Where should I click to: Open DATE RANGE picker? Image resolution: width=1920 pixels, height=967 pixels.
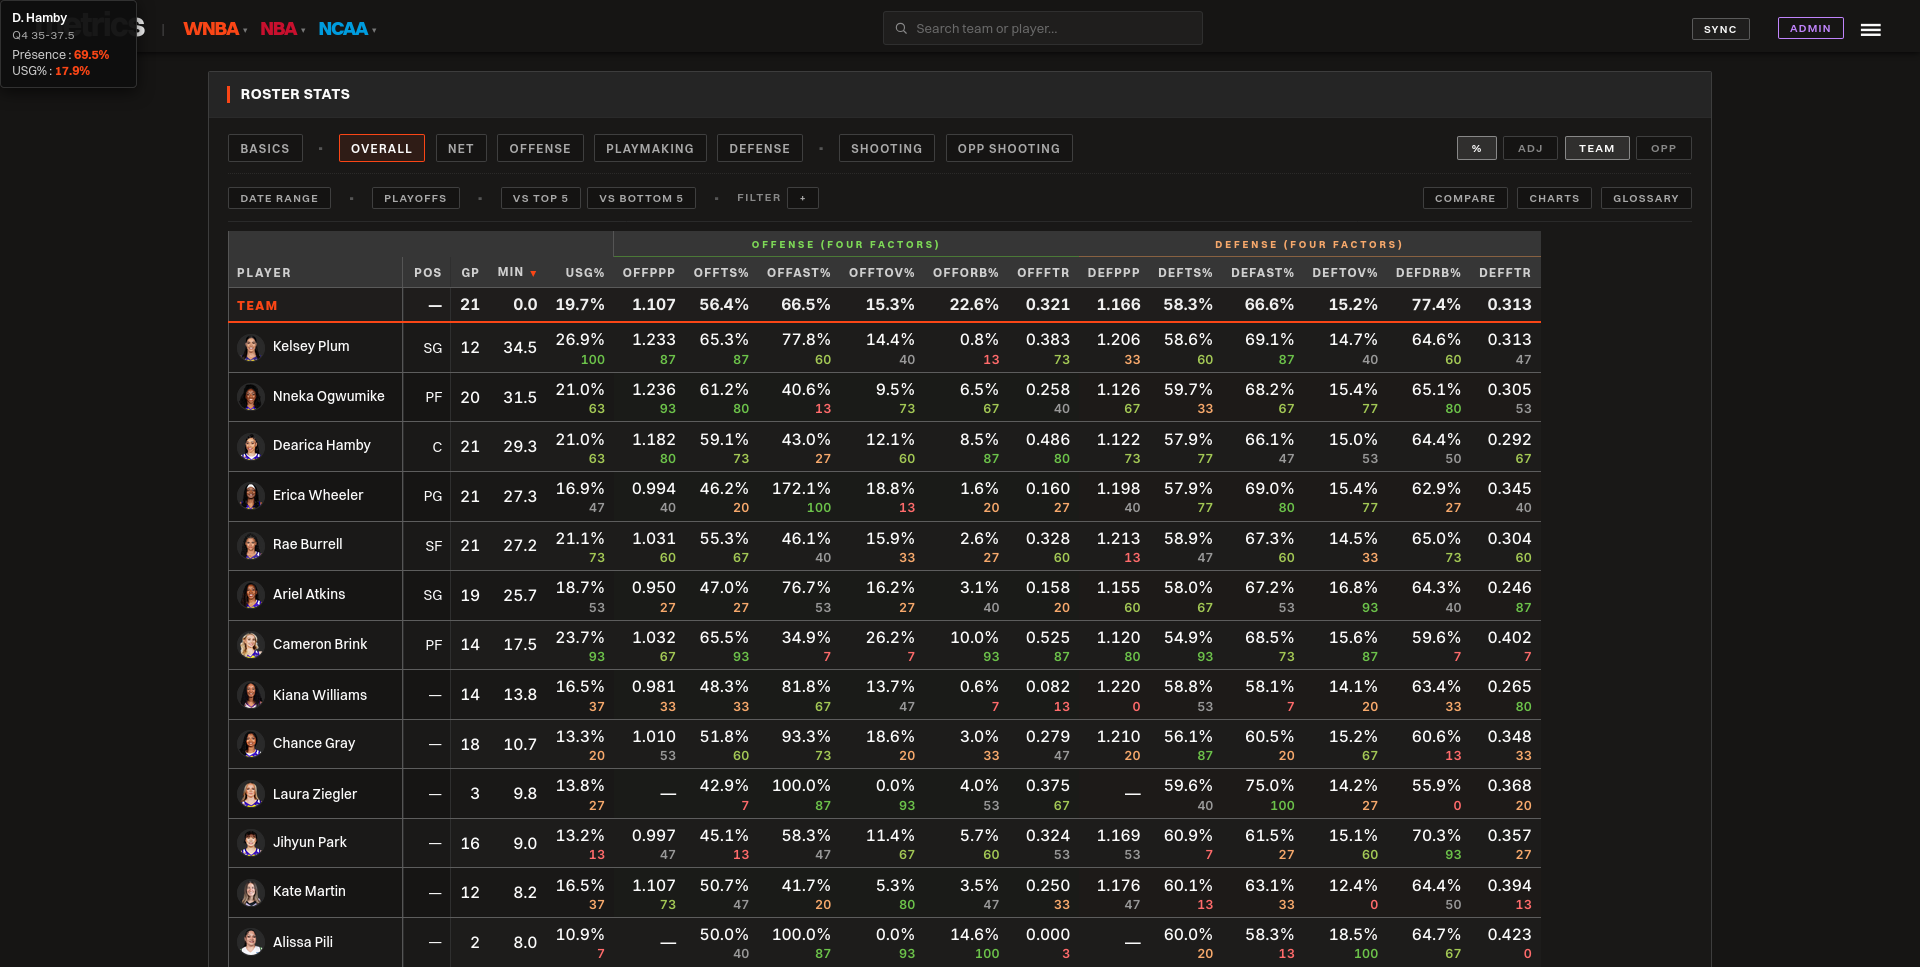point(279,198)
